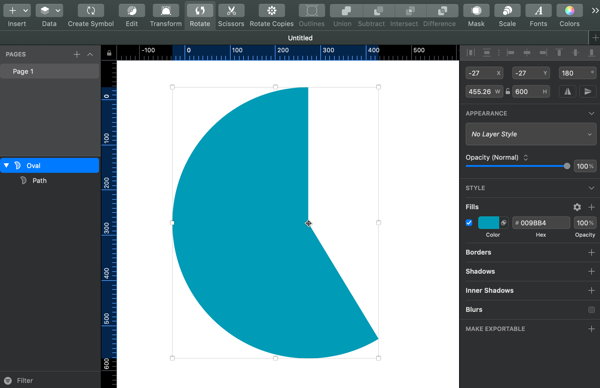Select the Rotate tool
Viewport: 600px width, 388px height.
point(200,11)
